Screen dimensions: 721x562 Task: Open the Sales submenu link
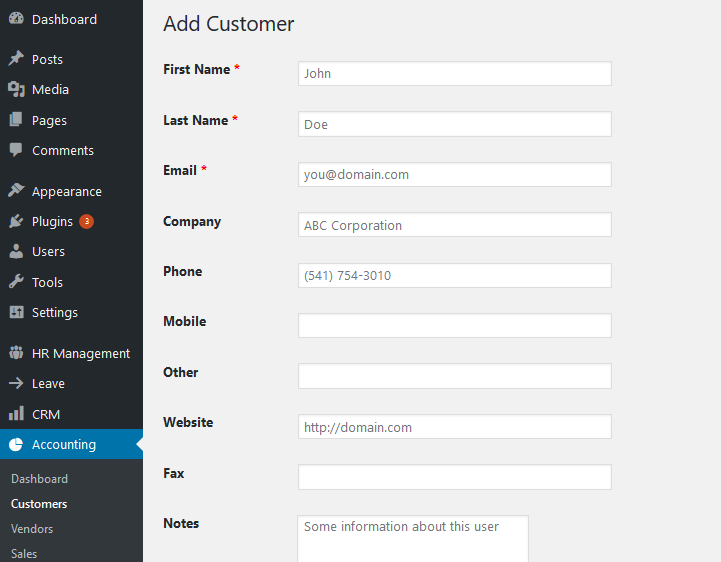pyautogui.click(x=24, y=554)
